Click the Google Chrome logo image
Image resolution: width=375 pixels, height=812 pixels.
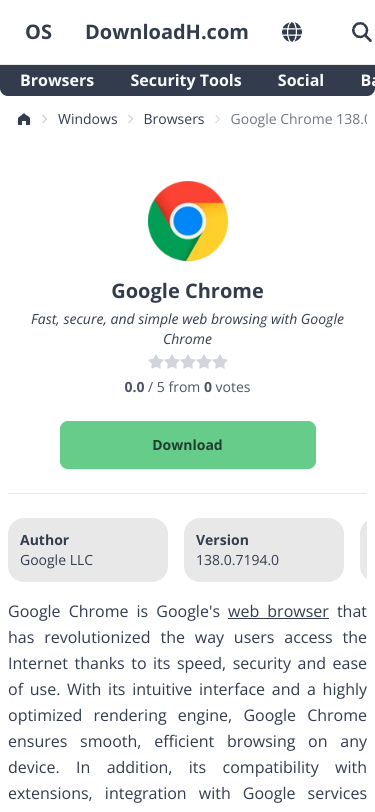tap(188, 221)
